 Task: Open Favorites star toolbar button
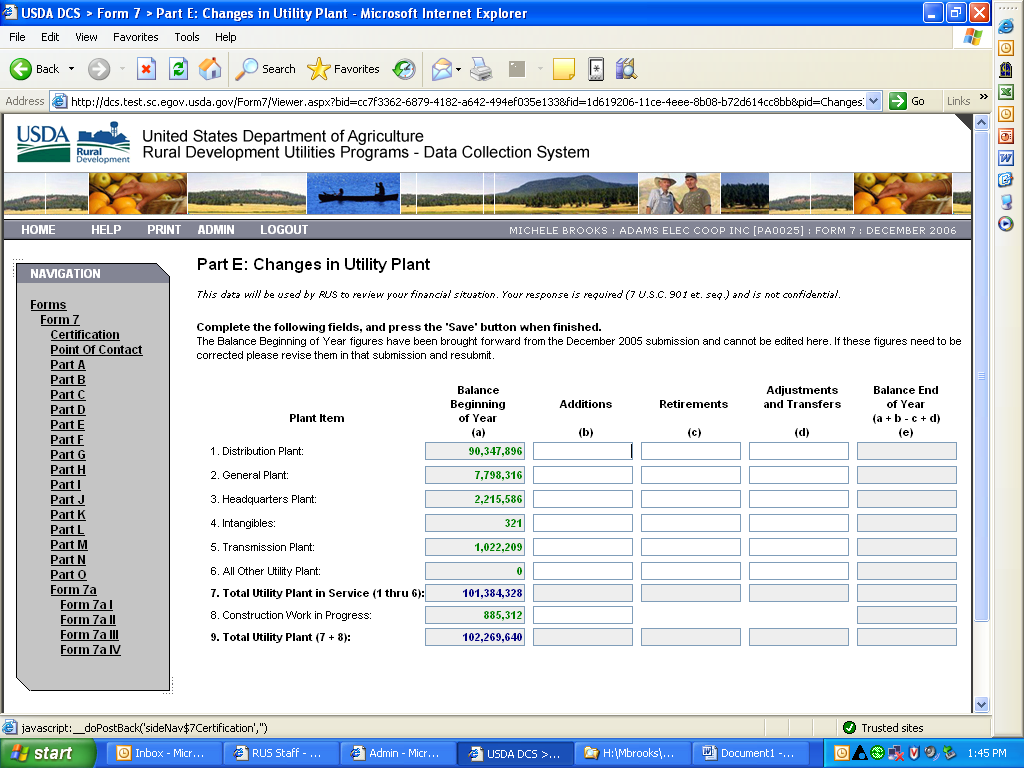[344, 69]
